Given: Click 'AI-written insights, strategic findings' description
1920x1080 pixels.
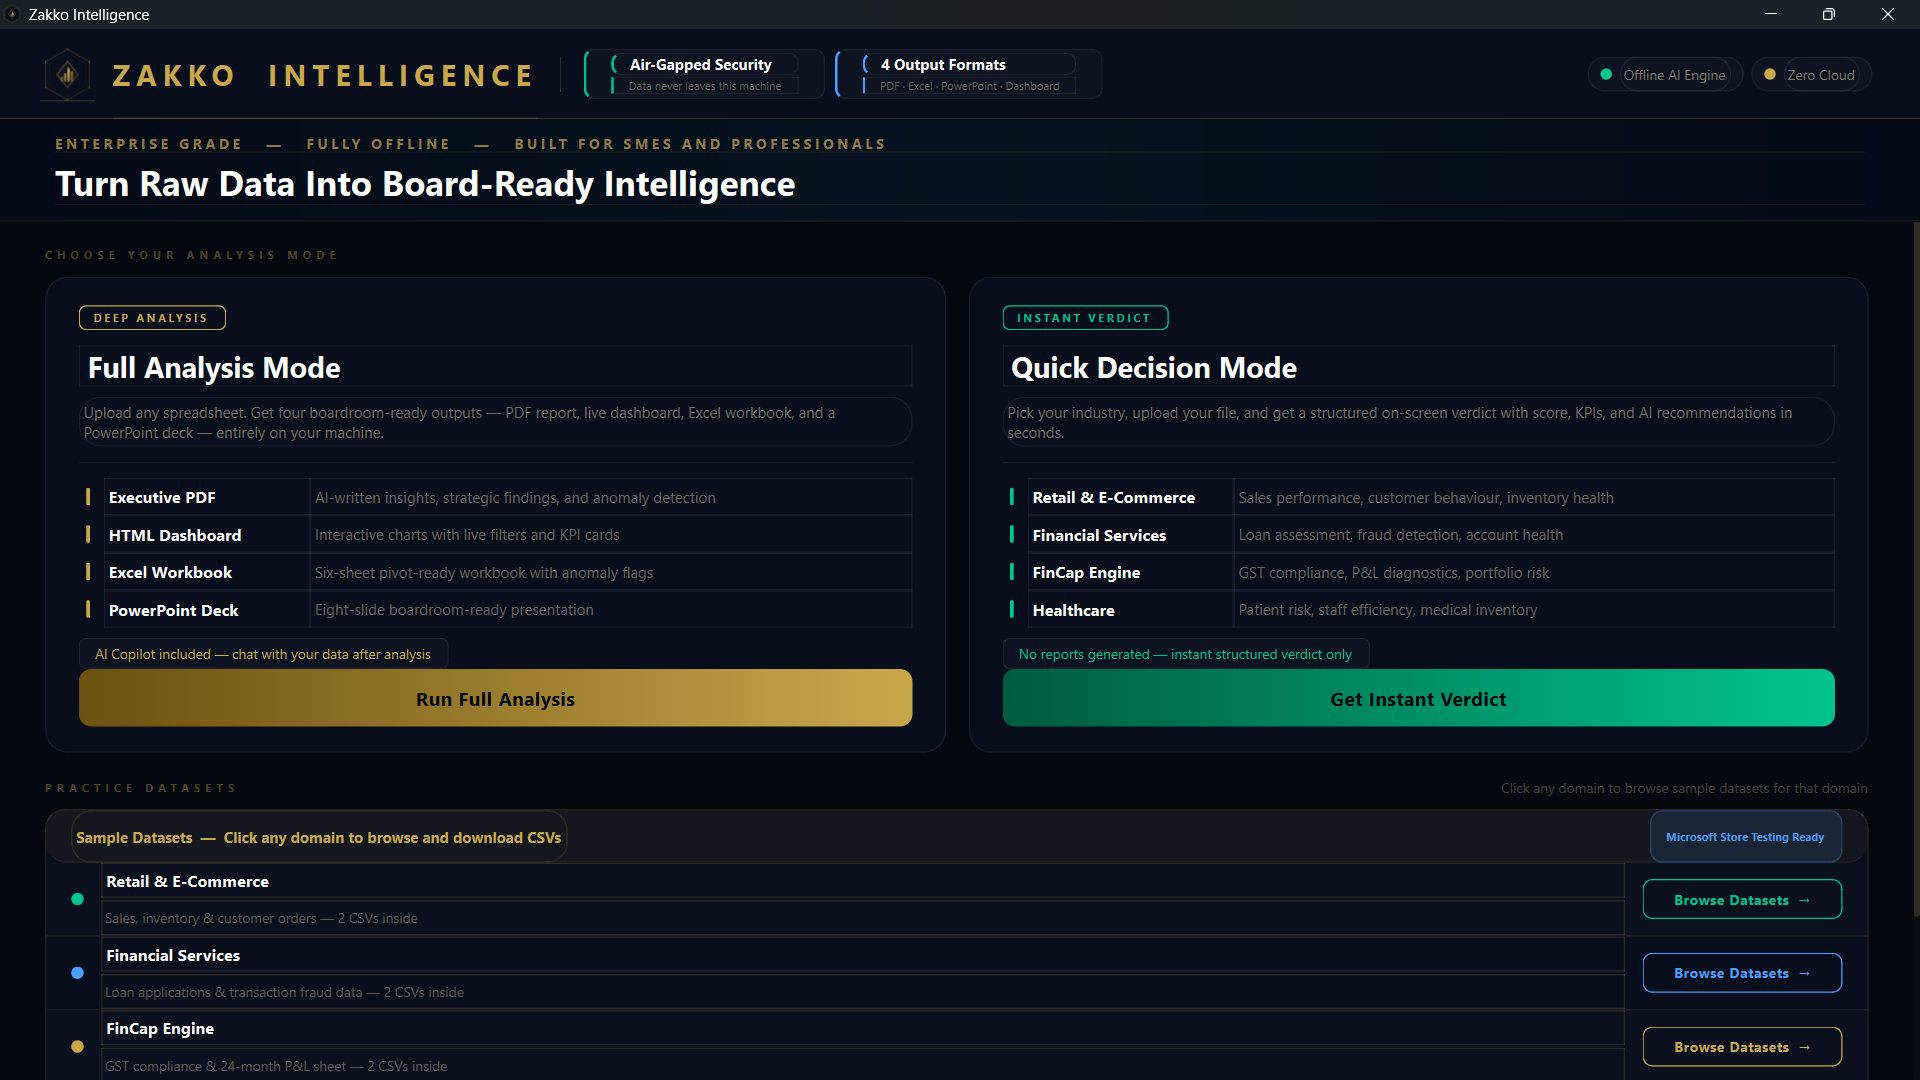Looking at the screenshot, I should [x=515, y=498].
